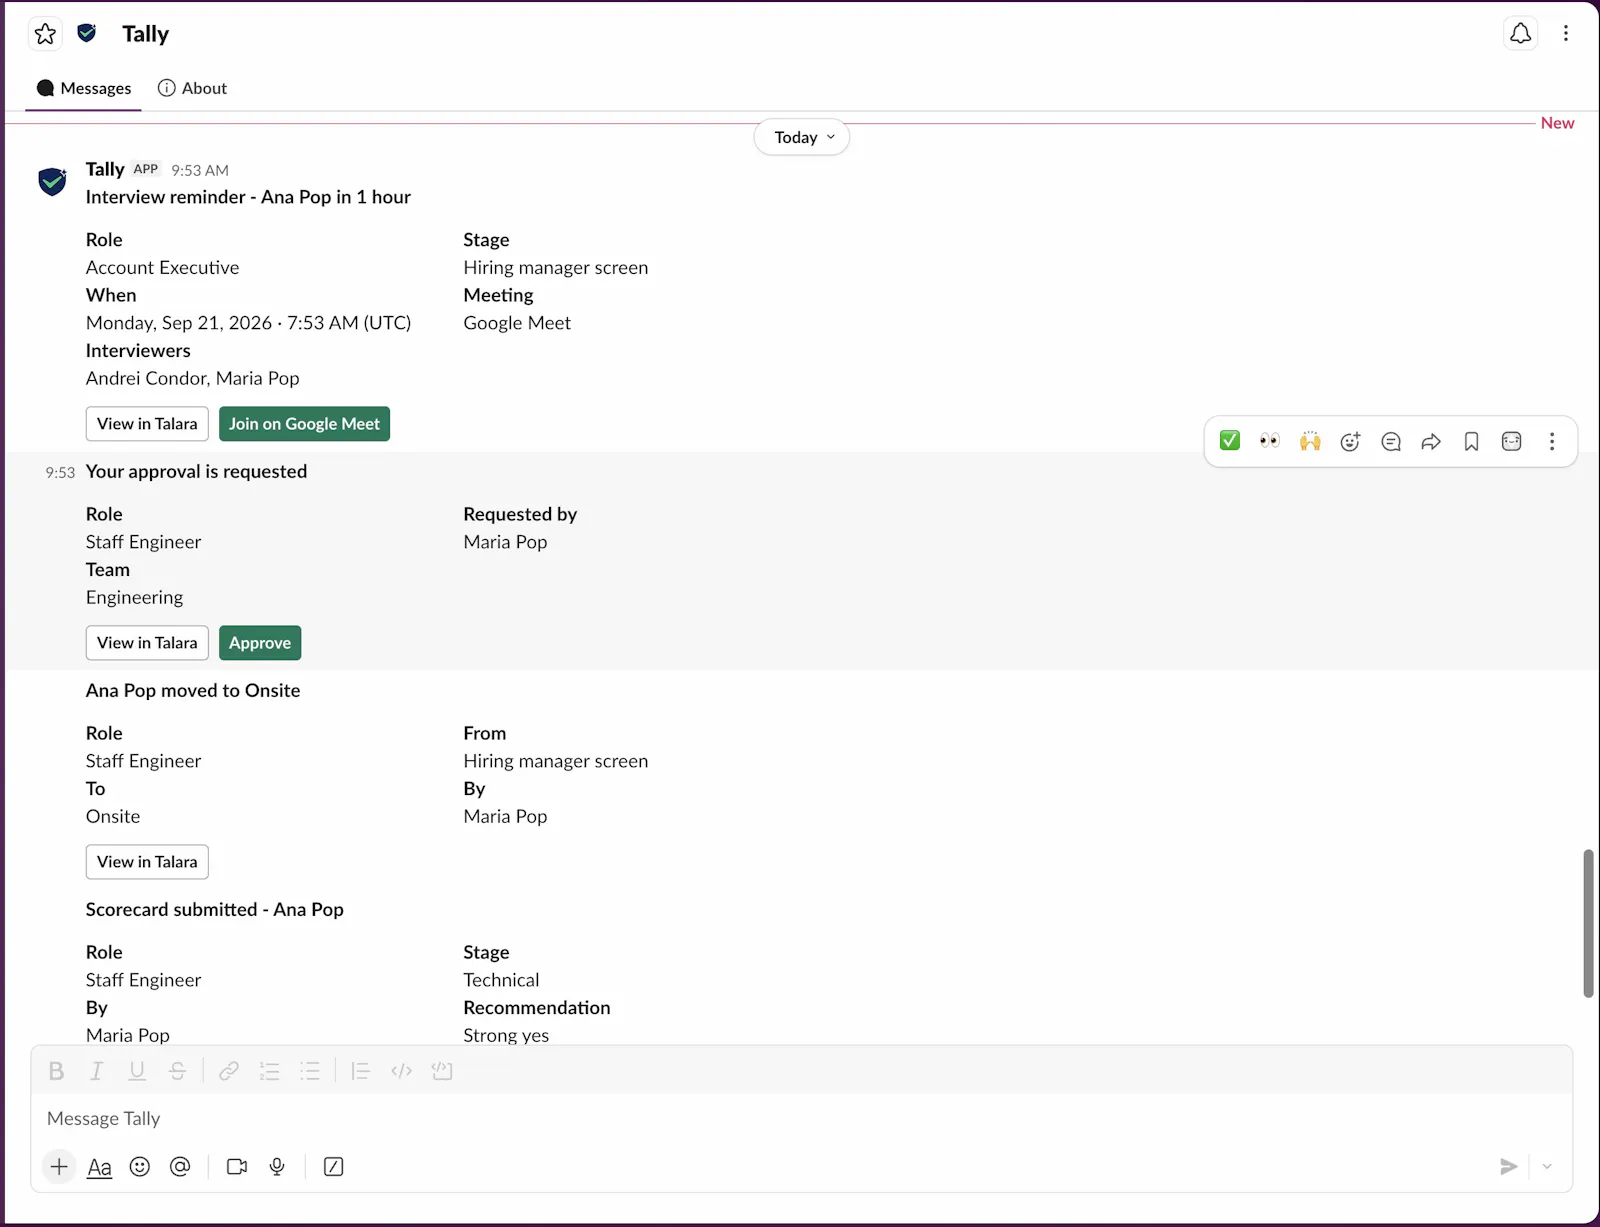This screenshot has width=1600, height=1227.
Task: Toggle the Aa formatting toolbar
Action: tap(99, 1166)
